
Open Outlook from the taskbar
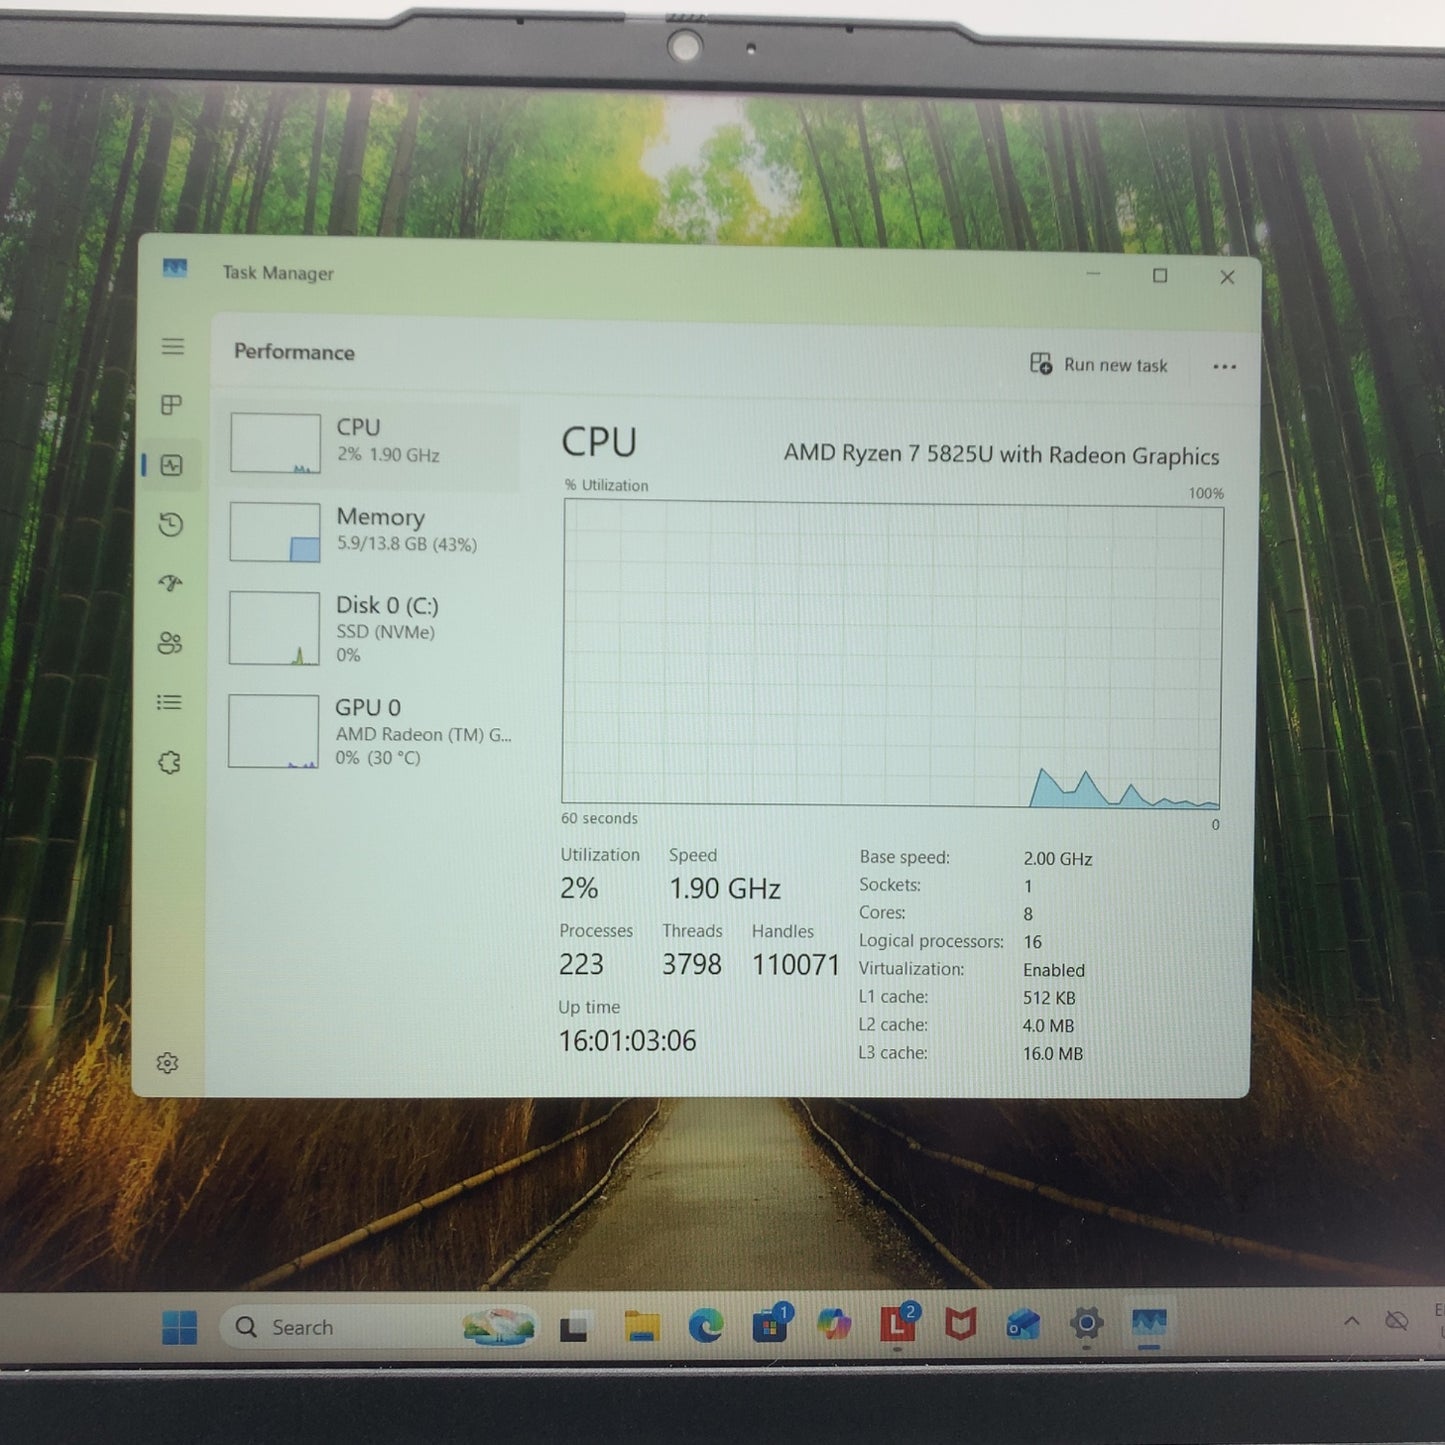click(x=1023, y=1325)
